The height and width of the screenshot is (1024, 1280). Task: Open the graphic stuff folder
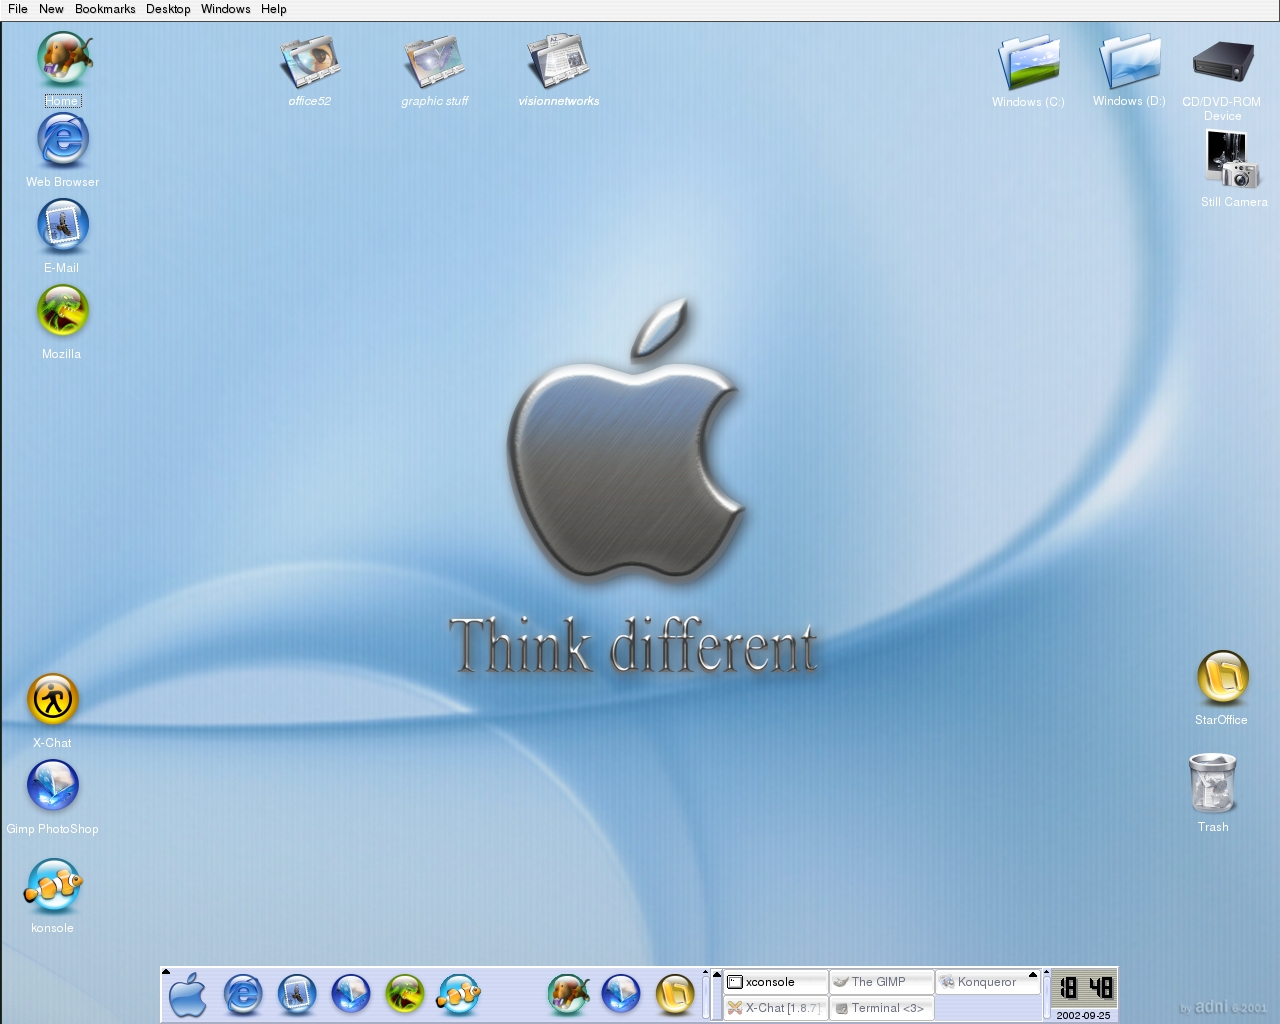click(434, 62)
